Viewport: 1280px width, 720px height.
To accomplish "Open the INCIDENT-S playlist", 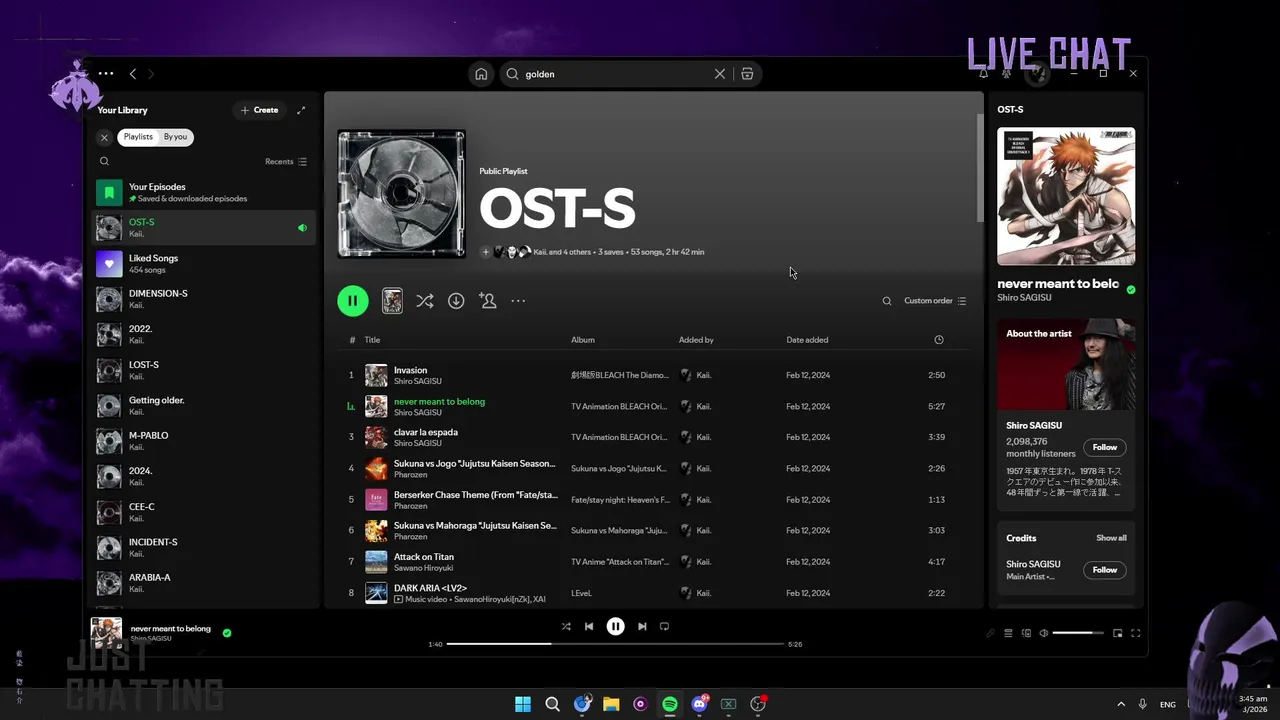I will (x=205, y=547).
